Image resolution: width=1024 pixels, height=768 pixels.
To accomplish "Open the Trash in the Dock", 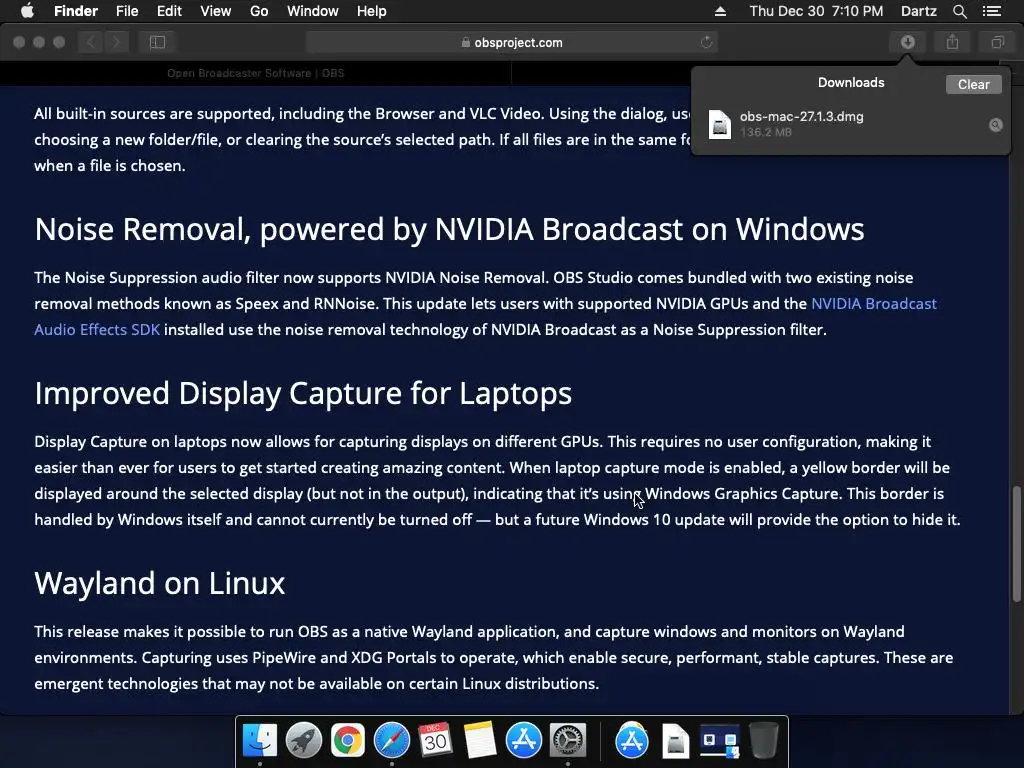I will (763, 740).
